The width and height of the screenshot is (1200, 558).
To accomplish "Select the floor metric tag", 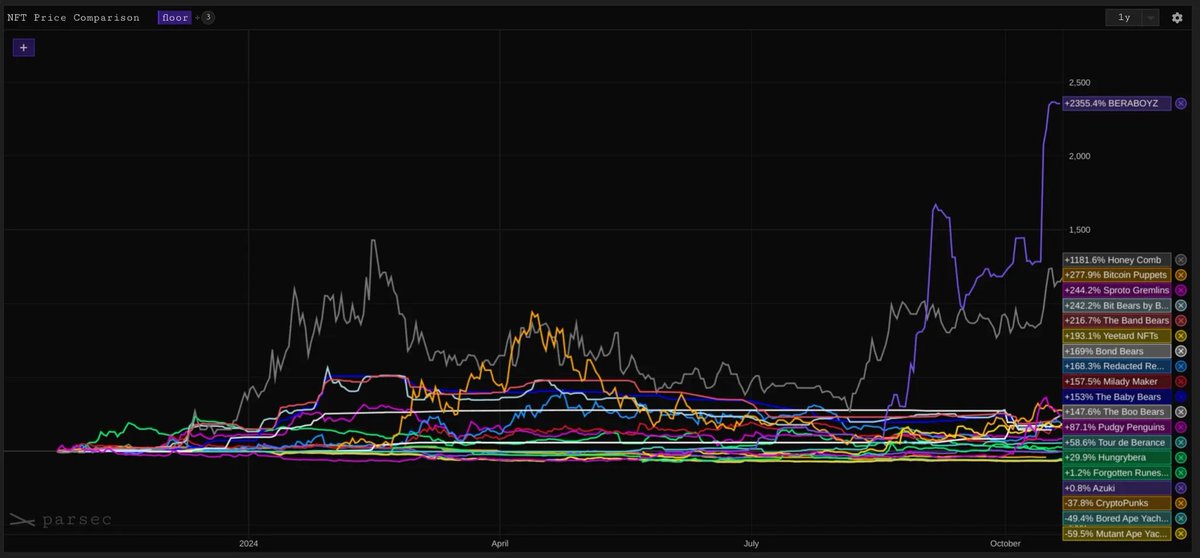I will pos(174,18).
